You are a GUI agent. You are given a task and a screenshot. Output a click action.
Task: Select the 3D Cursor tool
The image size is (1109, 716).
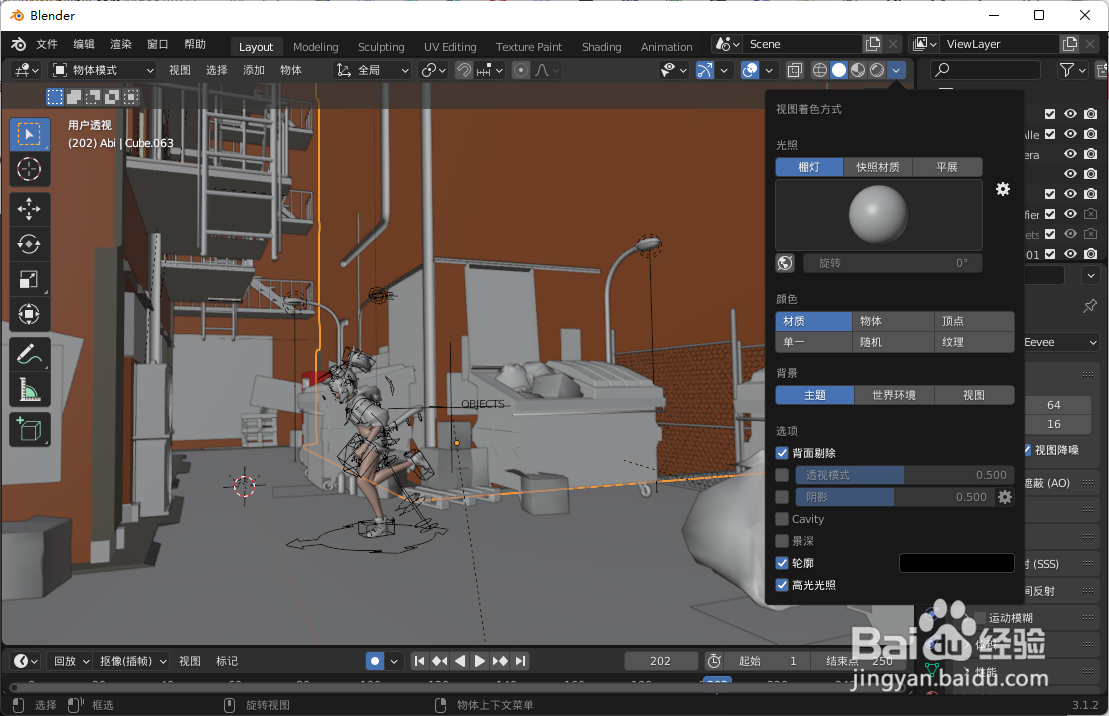point(29,169)
